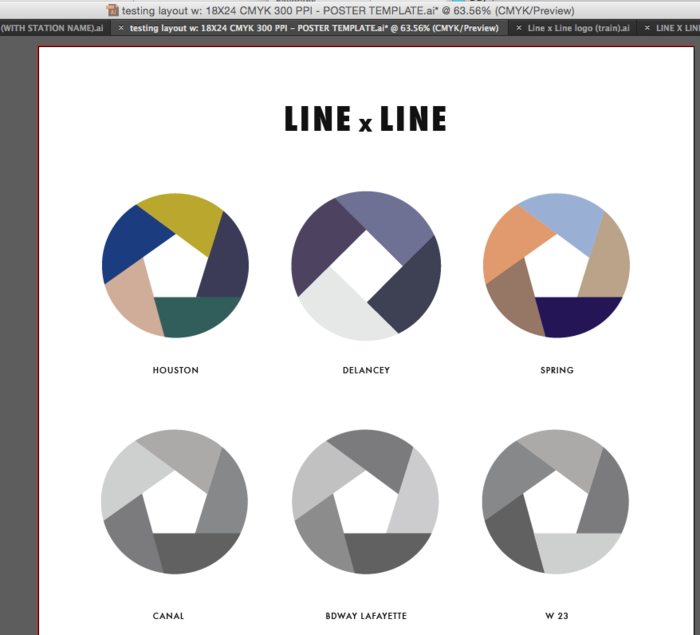Pick the teal green segment of the Houston circle
700x635 pixels.
tap(200, 317)
